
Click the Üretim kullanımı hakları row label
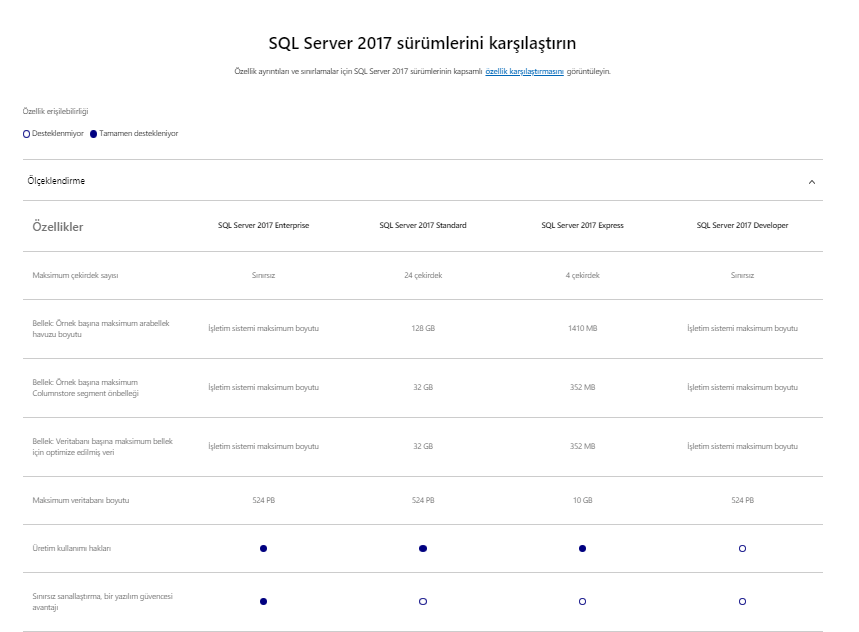click(x=71, y=548)
